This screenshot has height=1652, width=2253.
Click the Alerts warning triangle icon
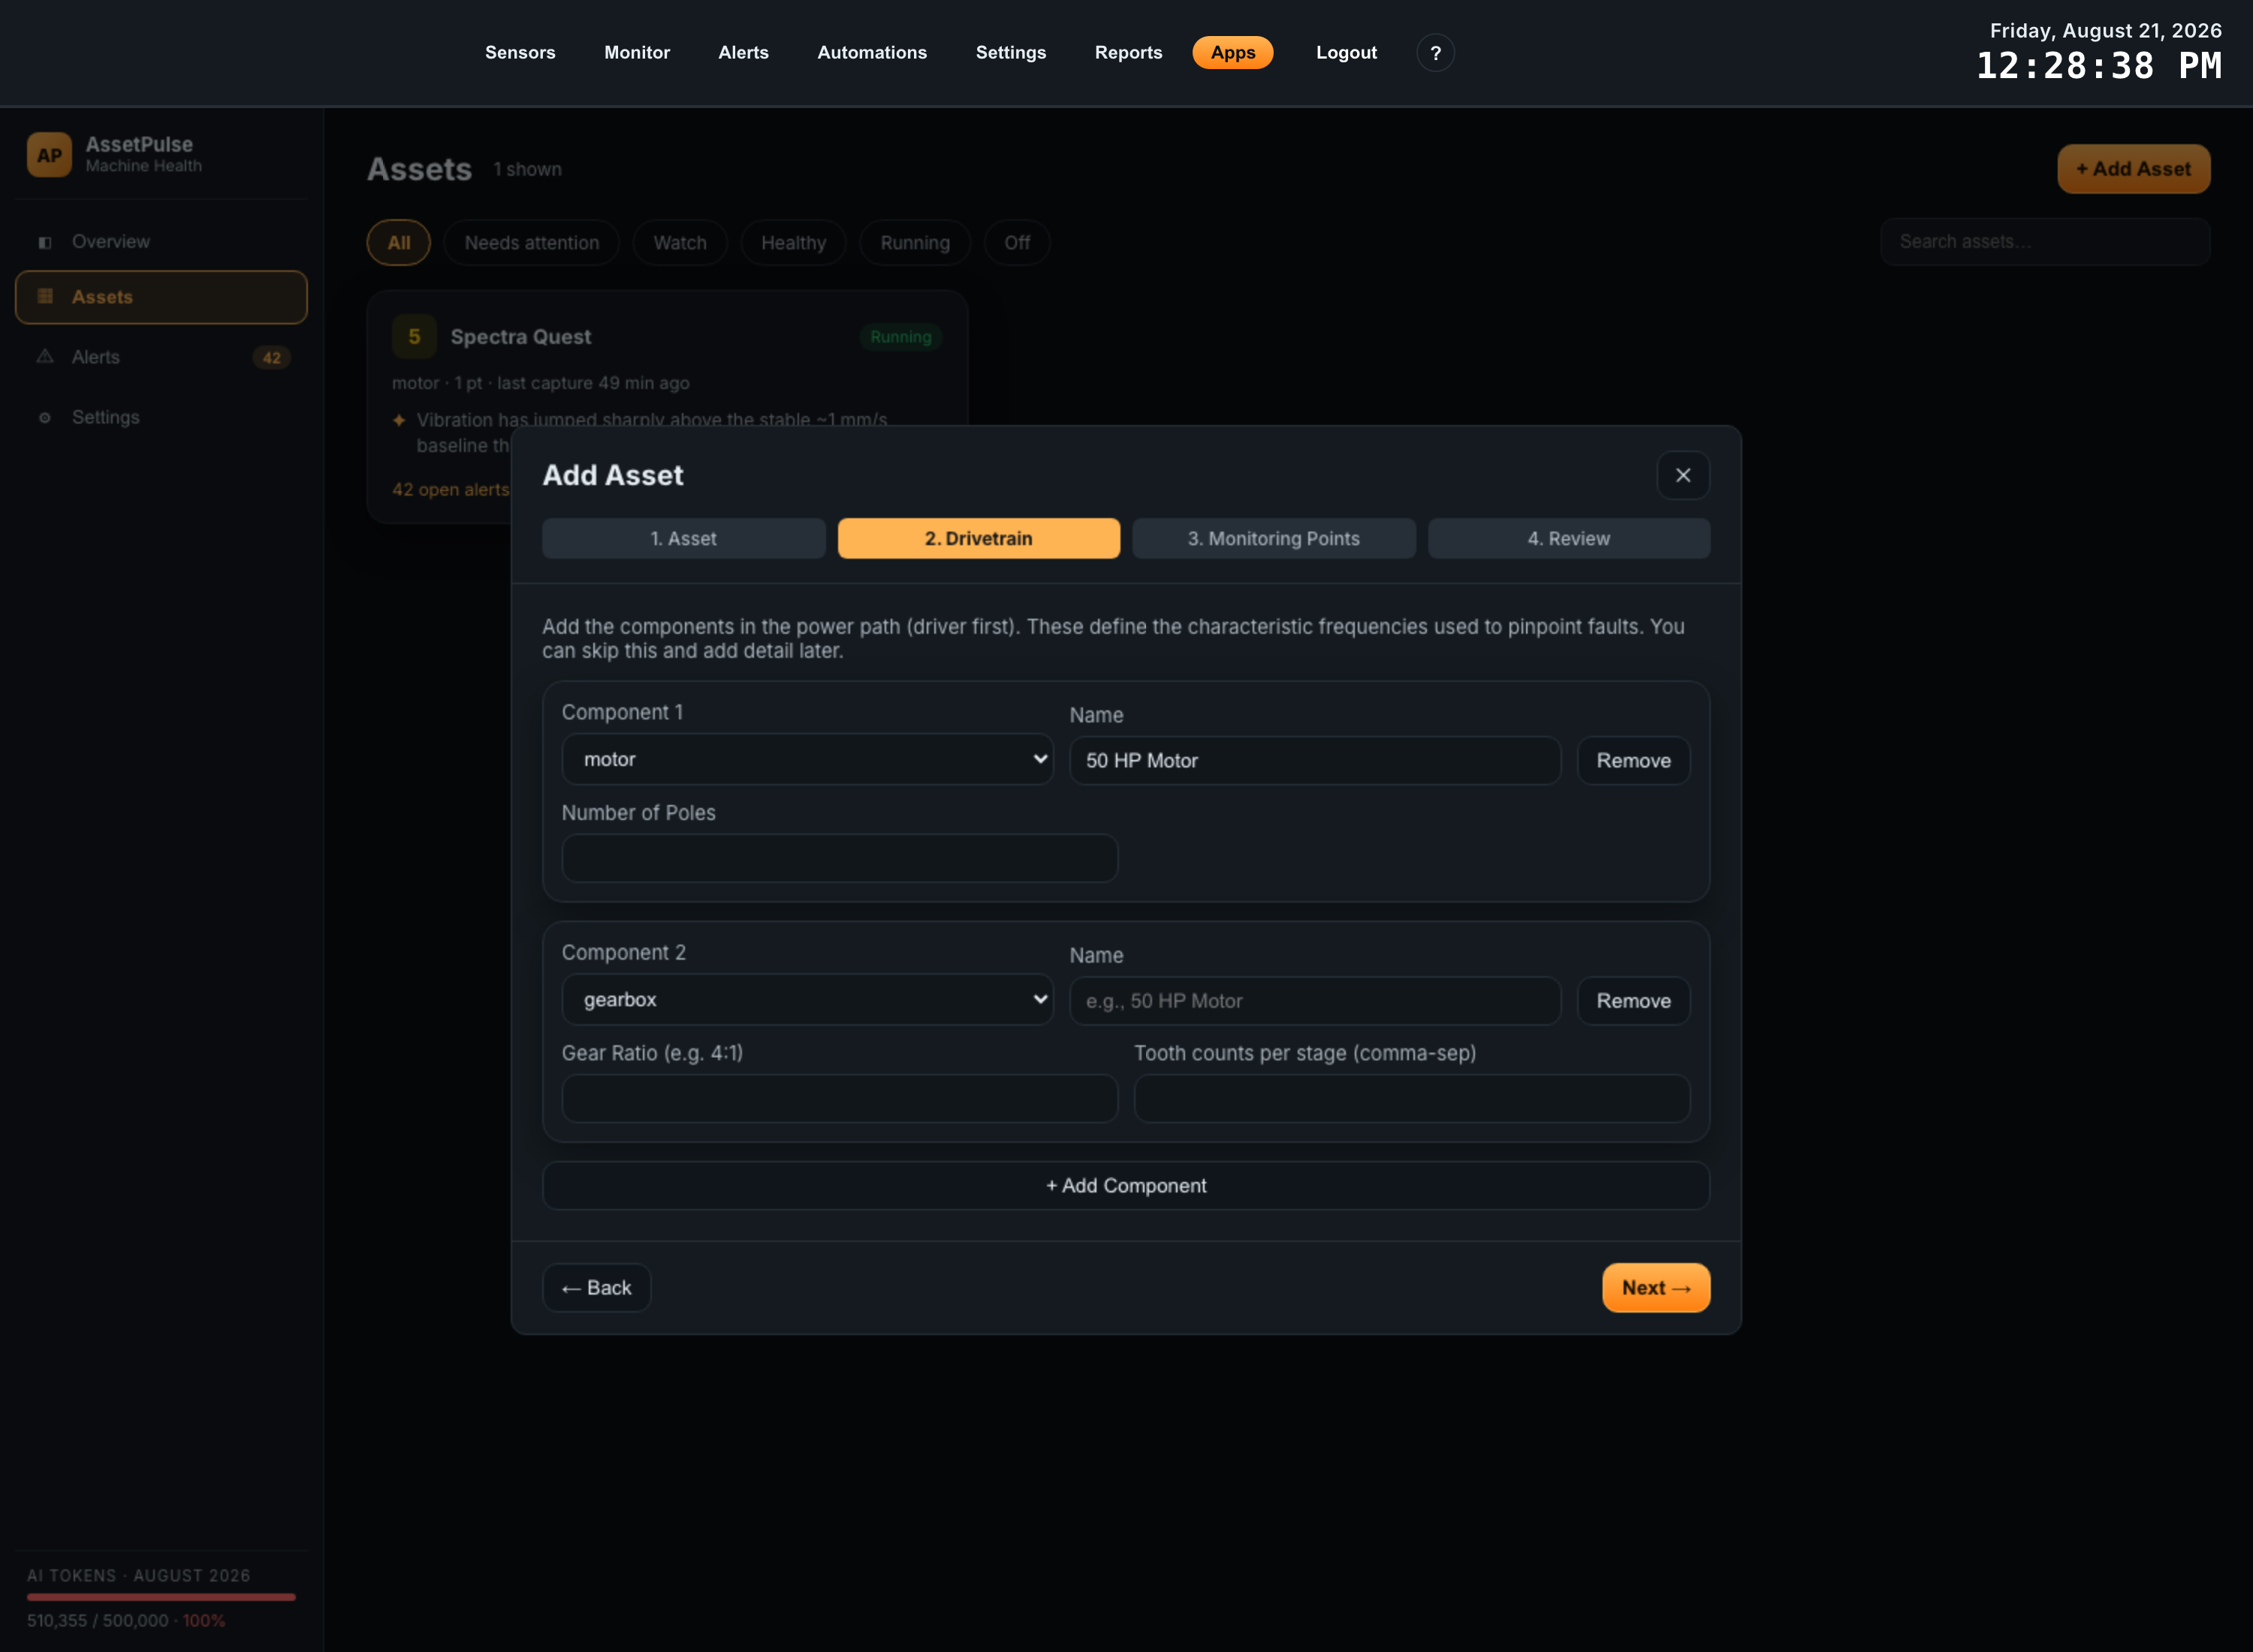pos(45,357)
